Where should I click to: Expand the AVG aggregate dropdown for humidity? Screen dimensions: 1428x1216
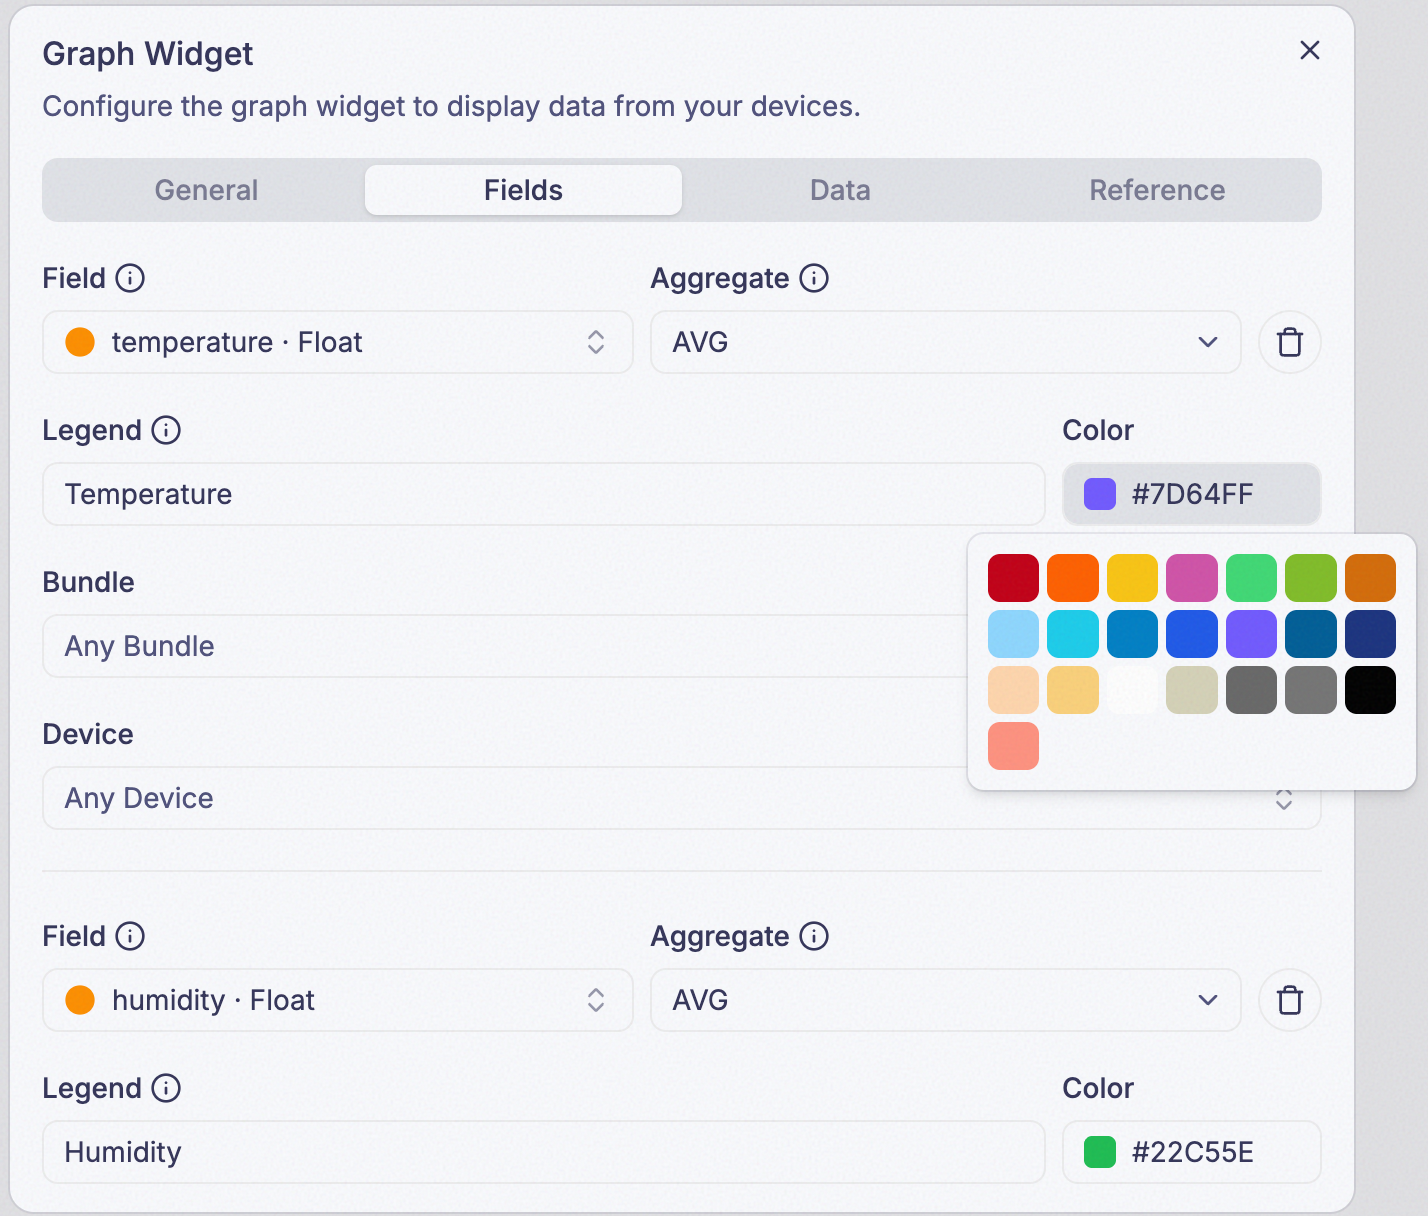pos(946,1000)
